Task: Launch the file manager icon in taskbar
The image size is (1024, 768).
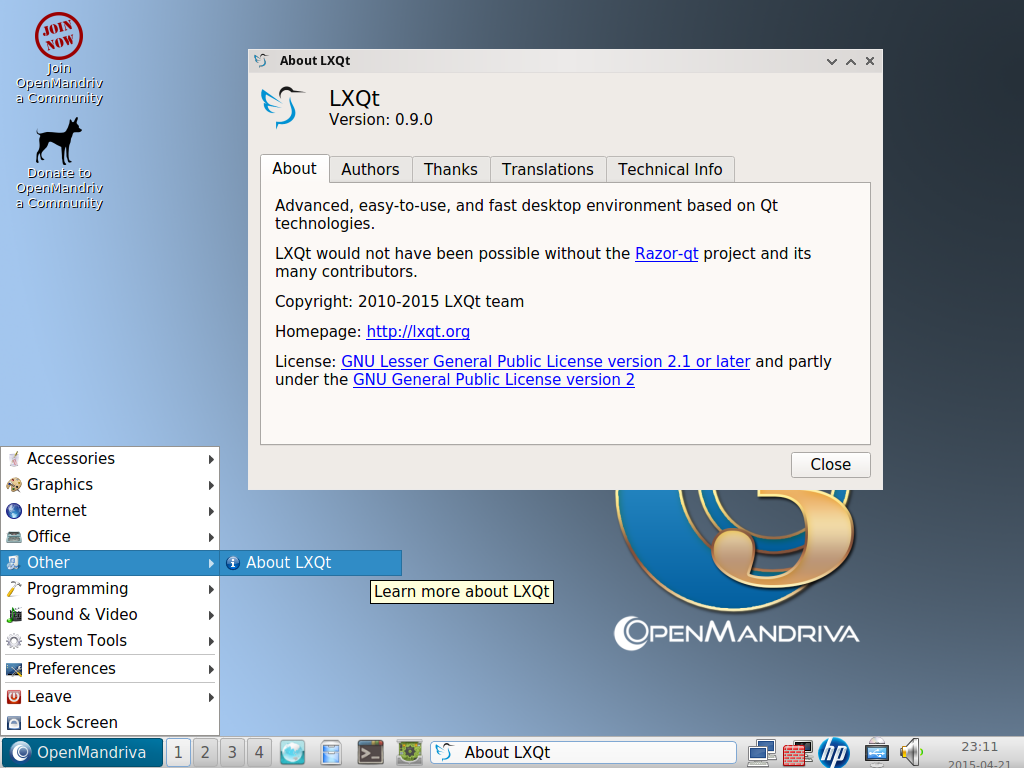Action: coord(331,752)
